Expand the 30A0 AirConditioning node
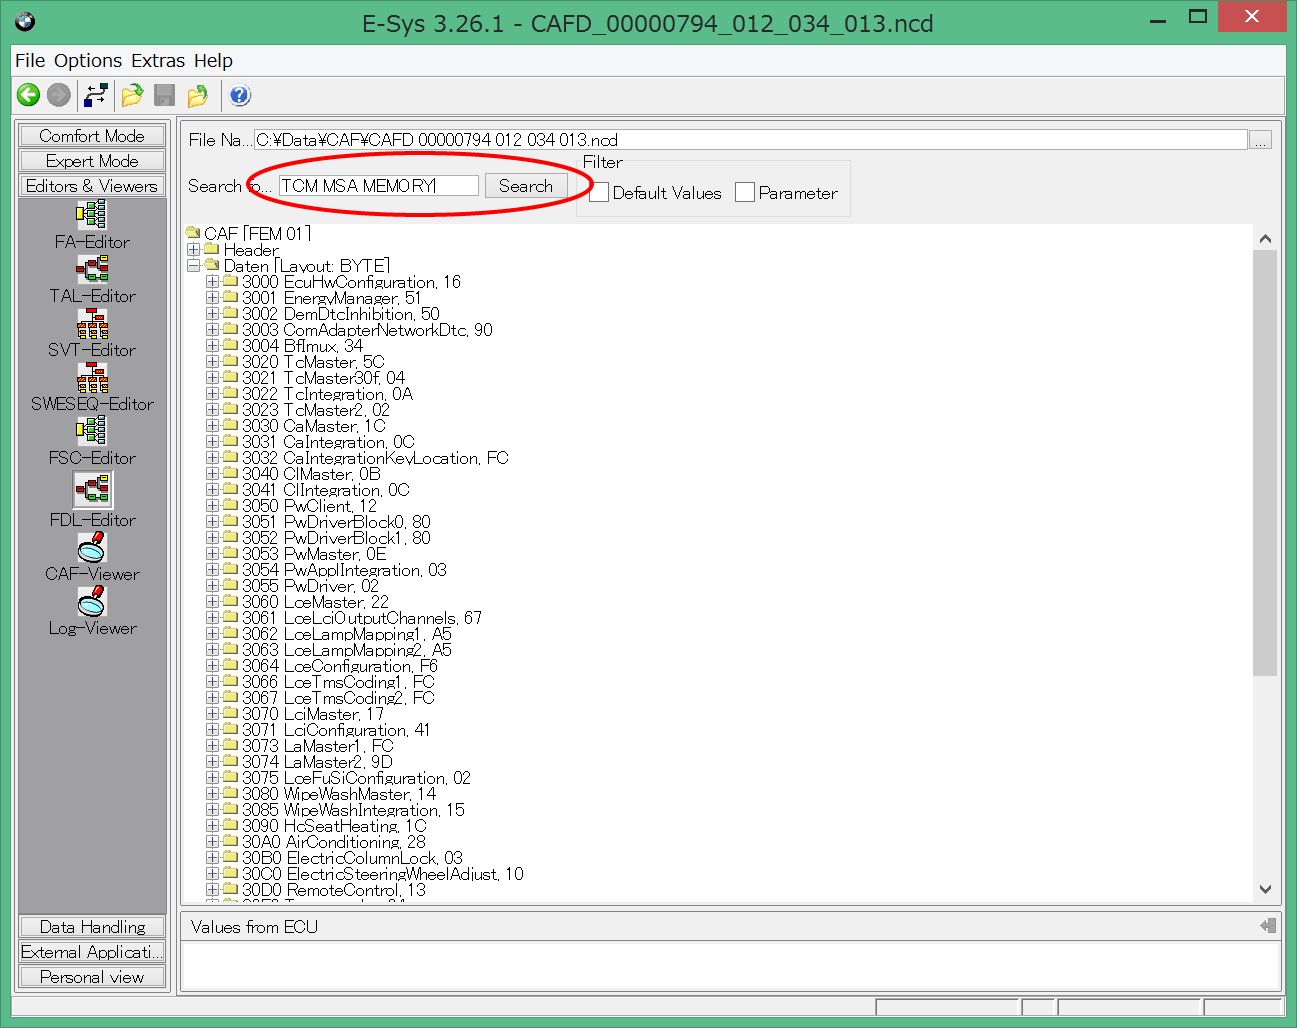This screenshot has width=1297, height=1028. click(212, 842)
